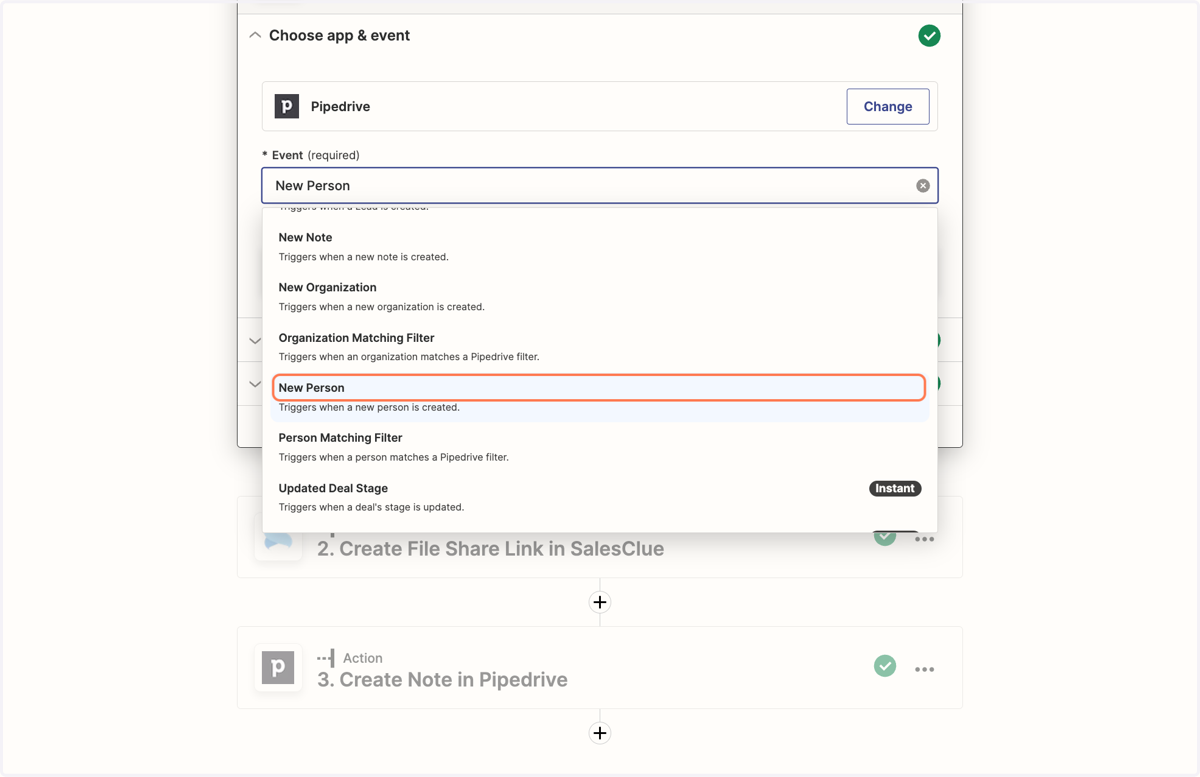The height and width of the screenshot is (777, 1200).
Task: Open the three-dot menu for step 3 Pipedrive
Action: 925,669
